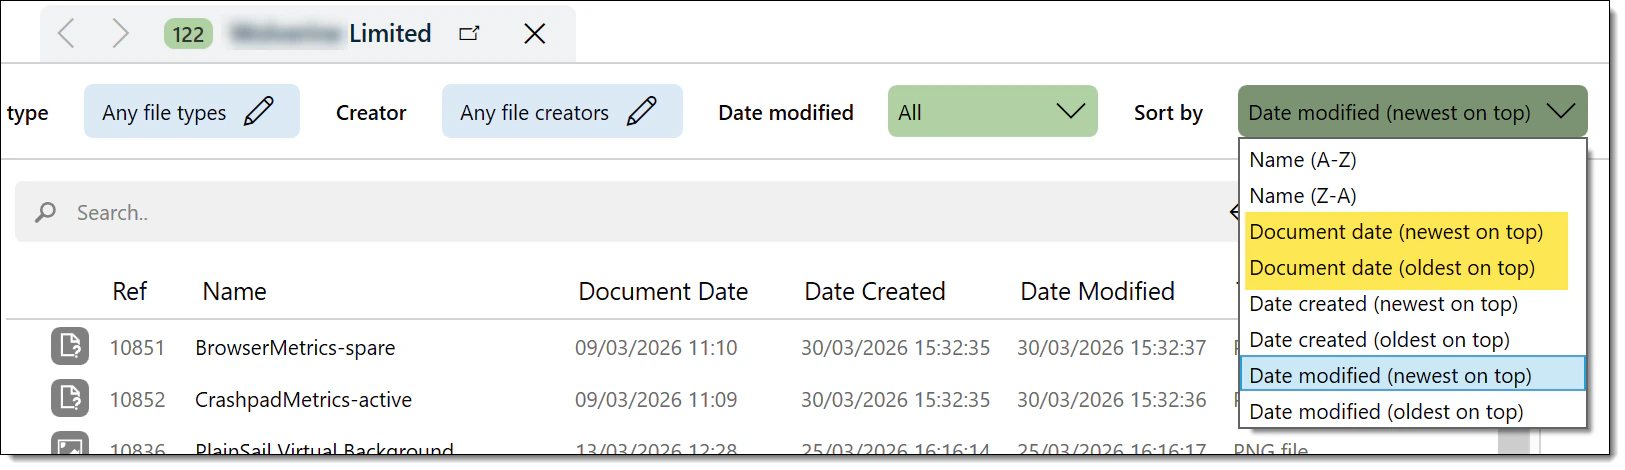Go forward using the right chevron arrow
This screenshot has width=1625, height=470.
click(121, 34)
